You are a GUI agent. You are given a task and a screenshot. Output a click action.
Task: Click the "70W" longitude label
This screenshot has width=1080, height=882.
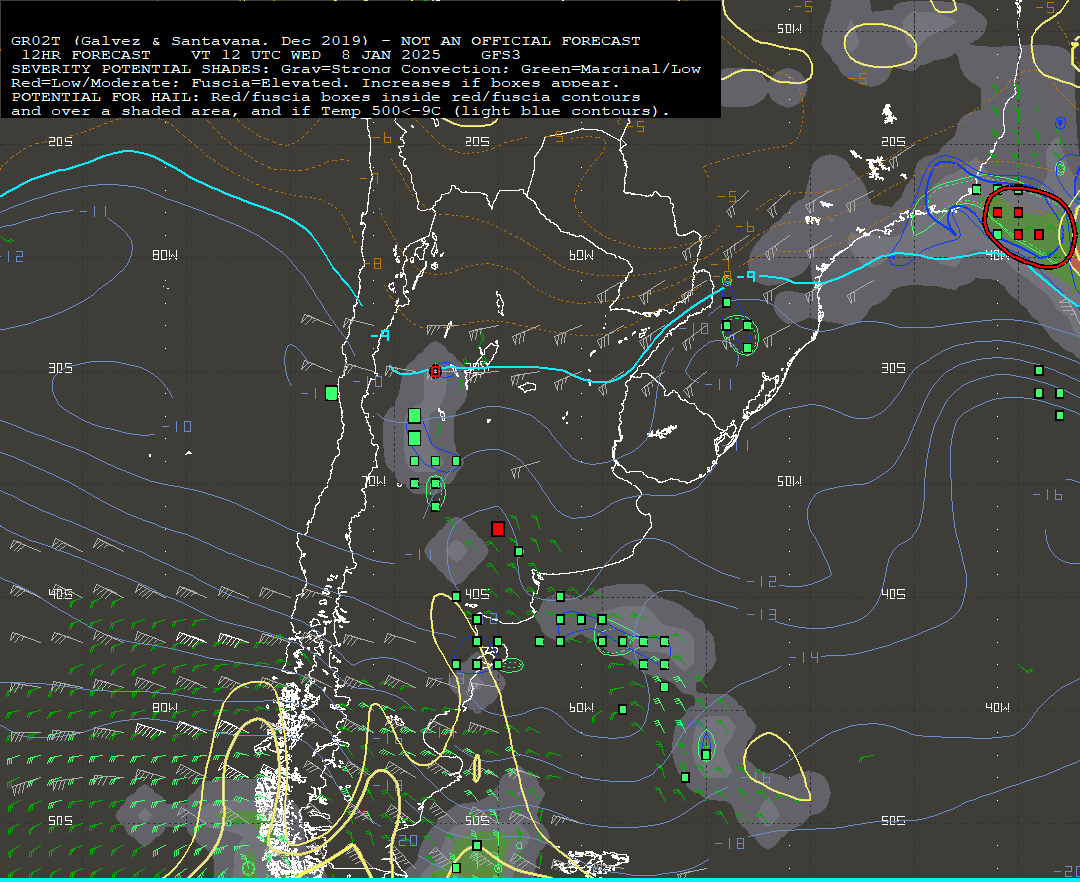374,481
